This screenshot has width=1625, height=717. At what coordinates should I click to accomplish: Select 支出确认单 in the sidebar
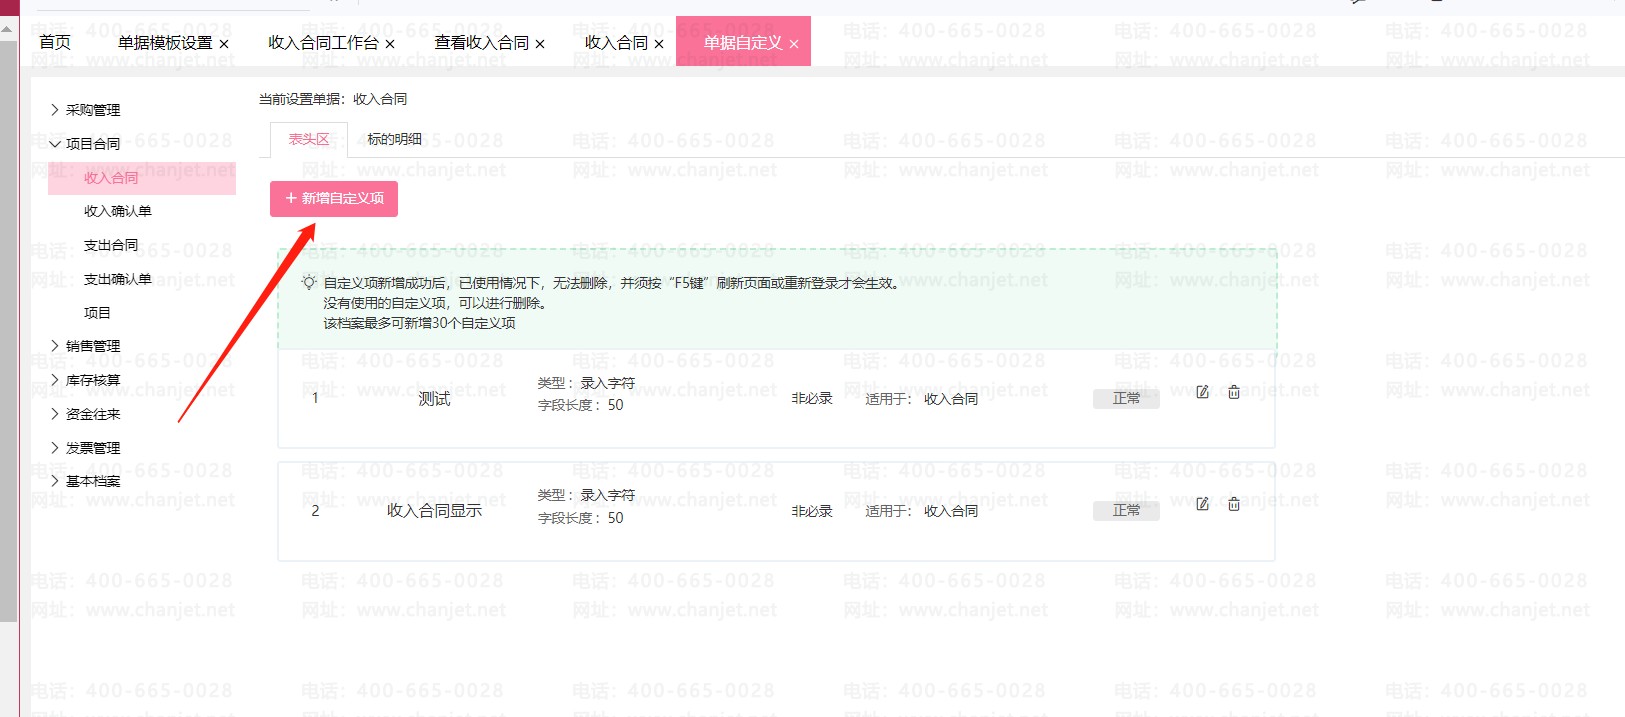[x=118, y=279]
